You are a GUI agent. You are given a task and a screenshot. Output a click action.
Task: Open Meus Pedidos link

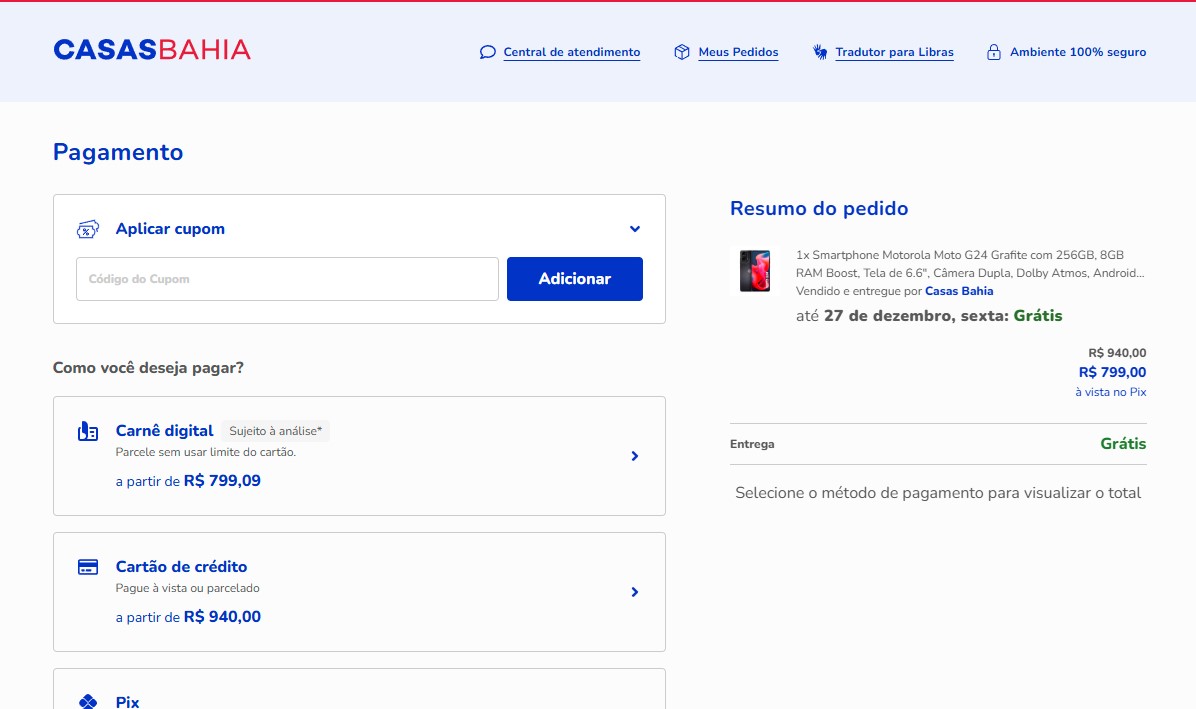coord(738,52)
